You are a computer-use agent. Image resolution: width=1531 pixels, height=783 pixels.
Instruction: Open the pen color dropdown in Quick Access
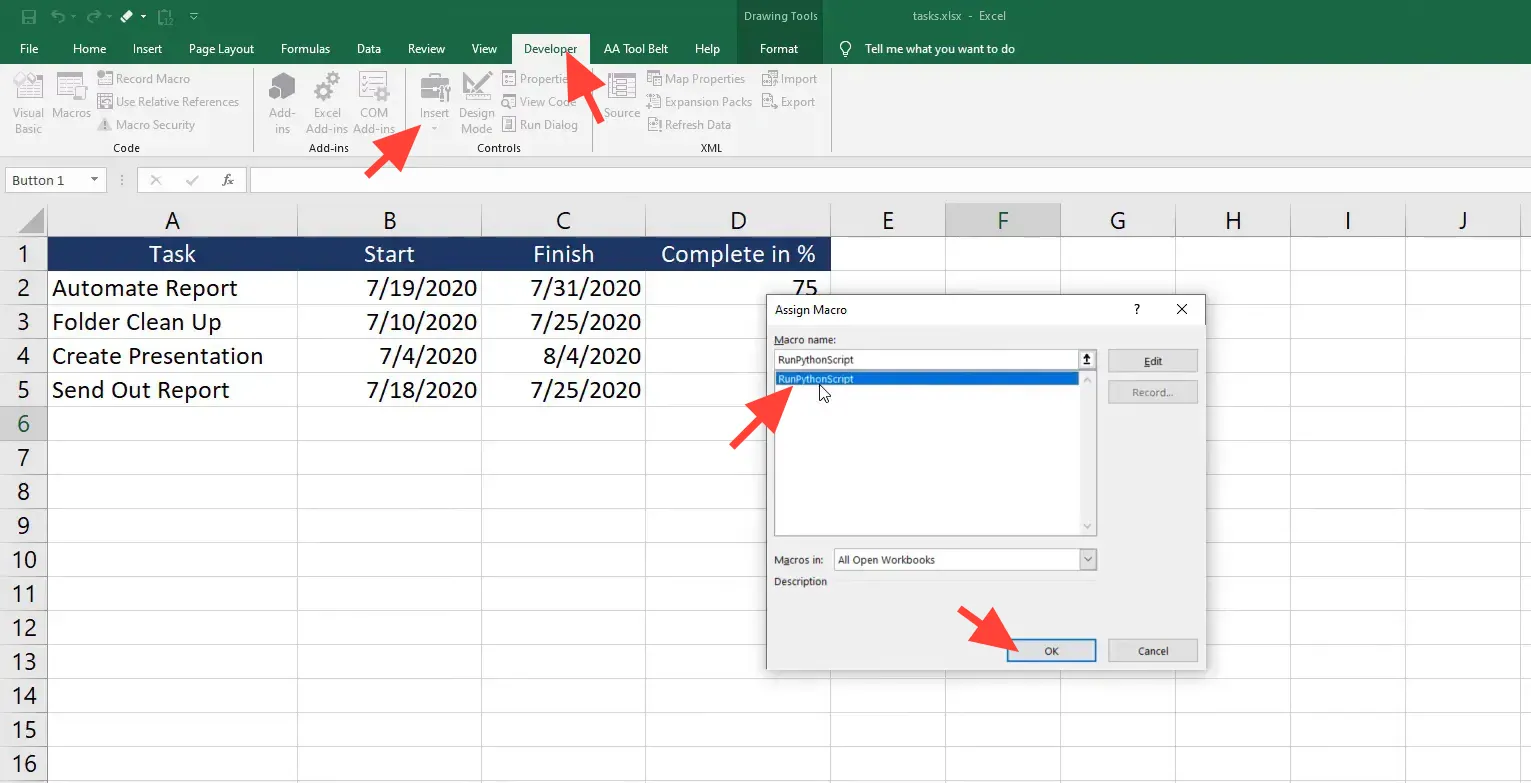click(x=142, y=16)
